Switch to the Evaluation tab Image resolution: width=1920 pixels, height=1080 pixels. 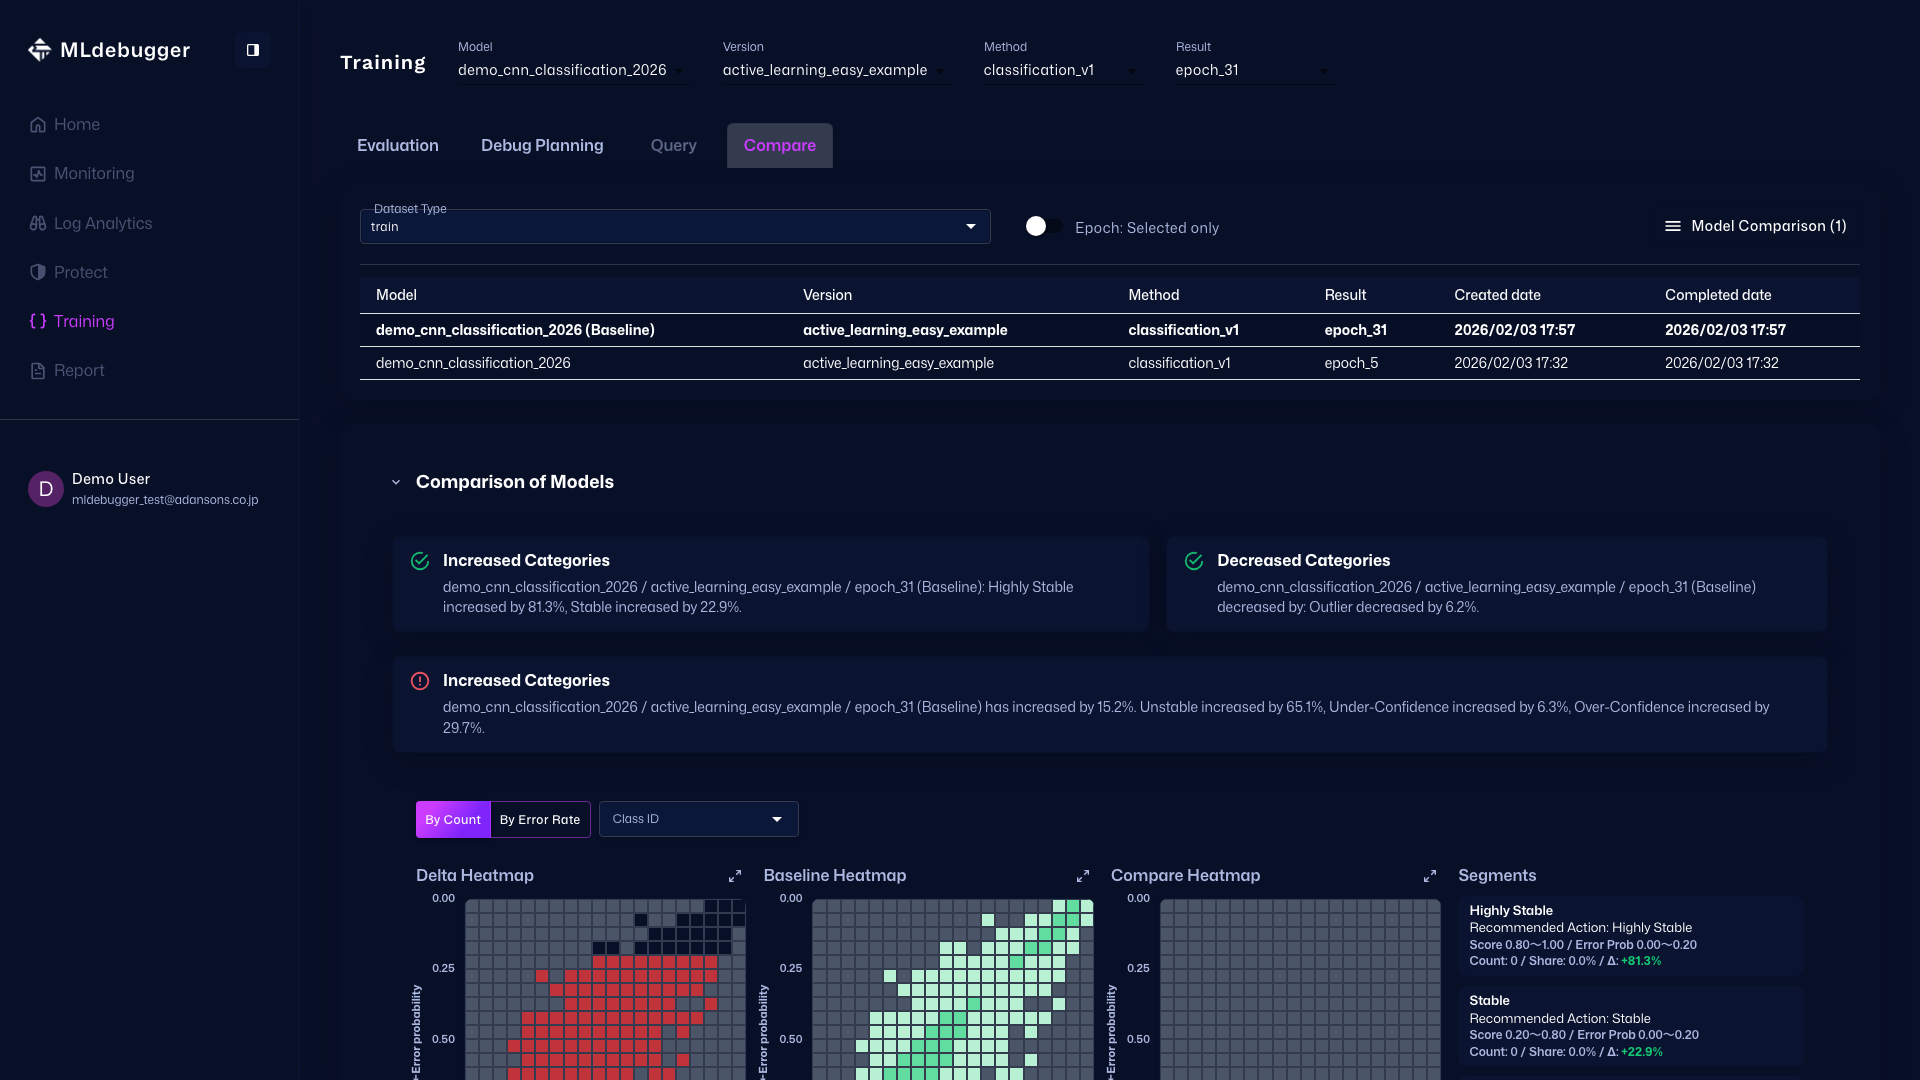[397, 145]
